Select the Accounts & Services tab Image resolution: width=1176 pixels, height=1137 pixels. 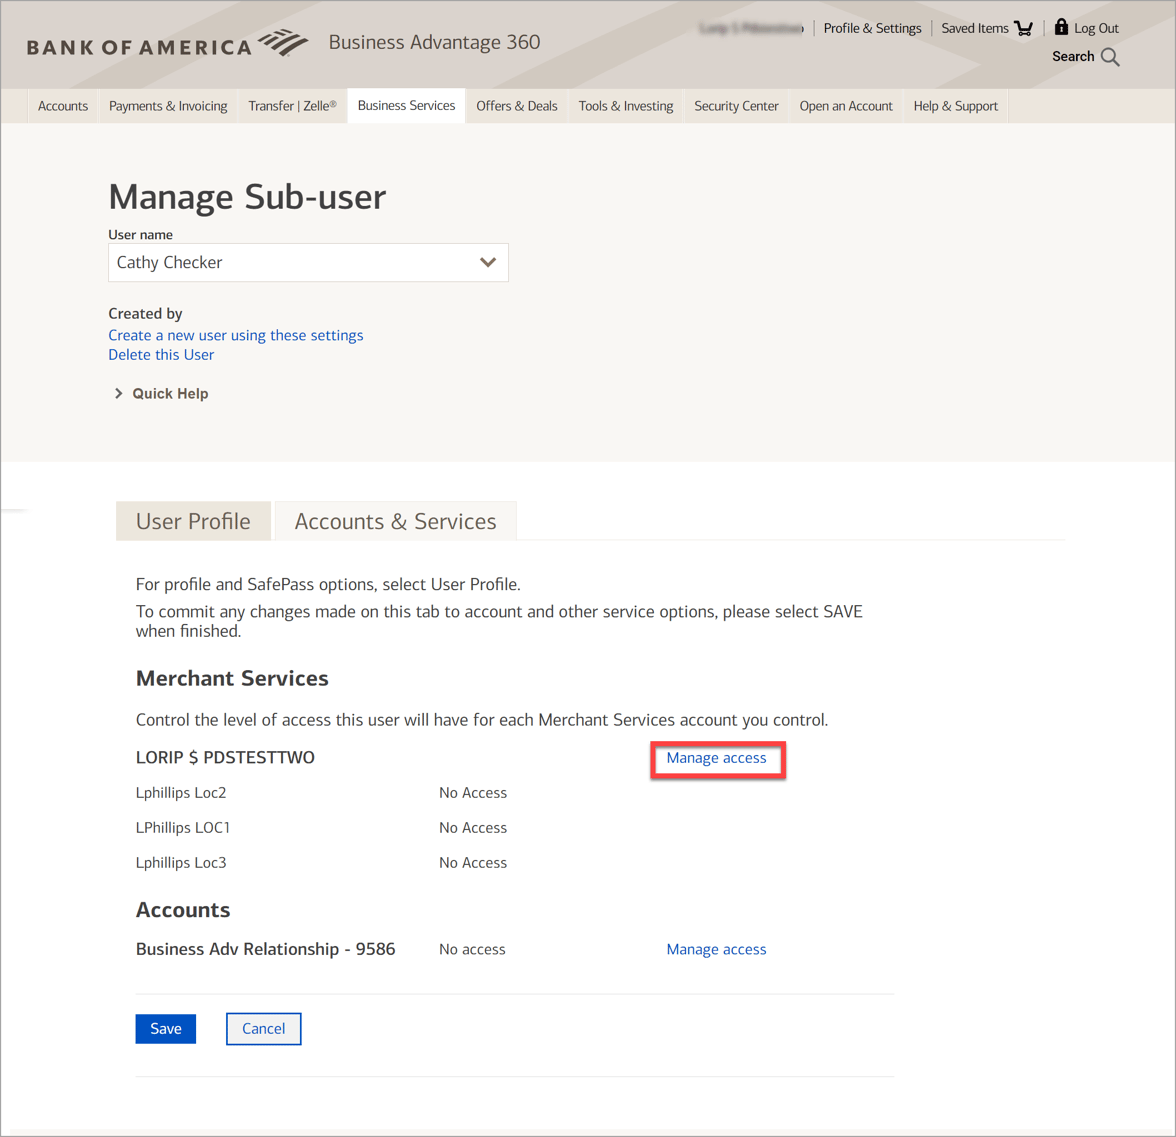tap(395, 520)
